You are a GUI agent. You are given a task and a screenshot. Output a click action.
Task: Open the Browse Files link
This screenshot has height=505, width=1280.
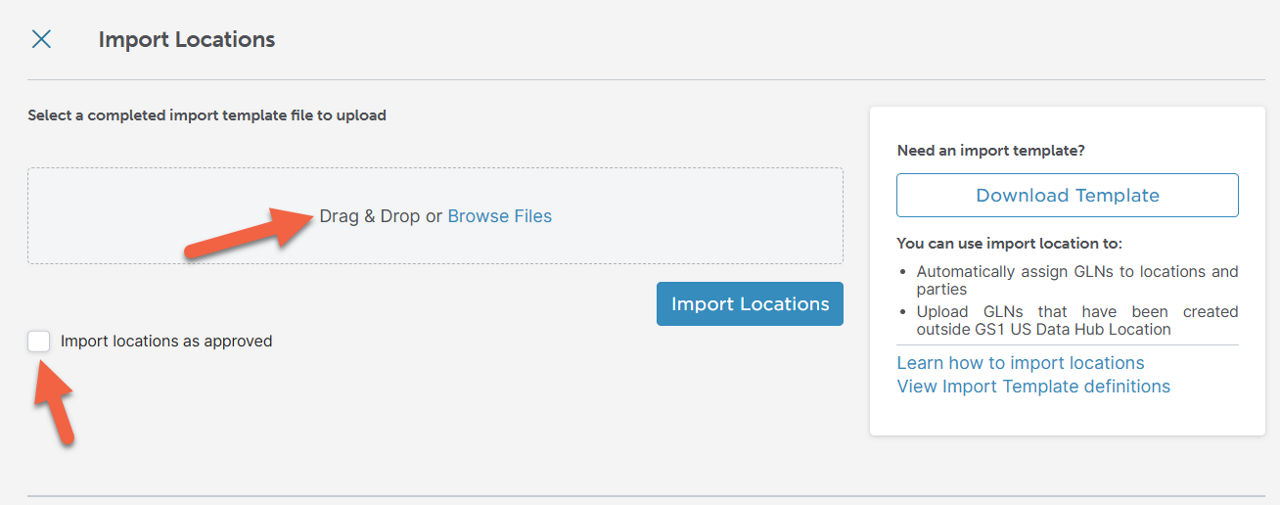499,216
